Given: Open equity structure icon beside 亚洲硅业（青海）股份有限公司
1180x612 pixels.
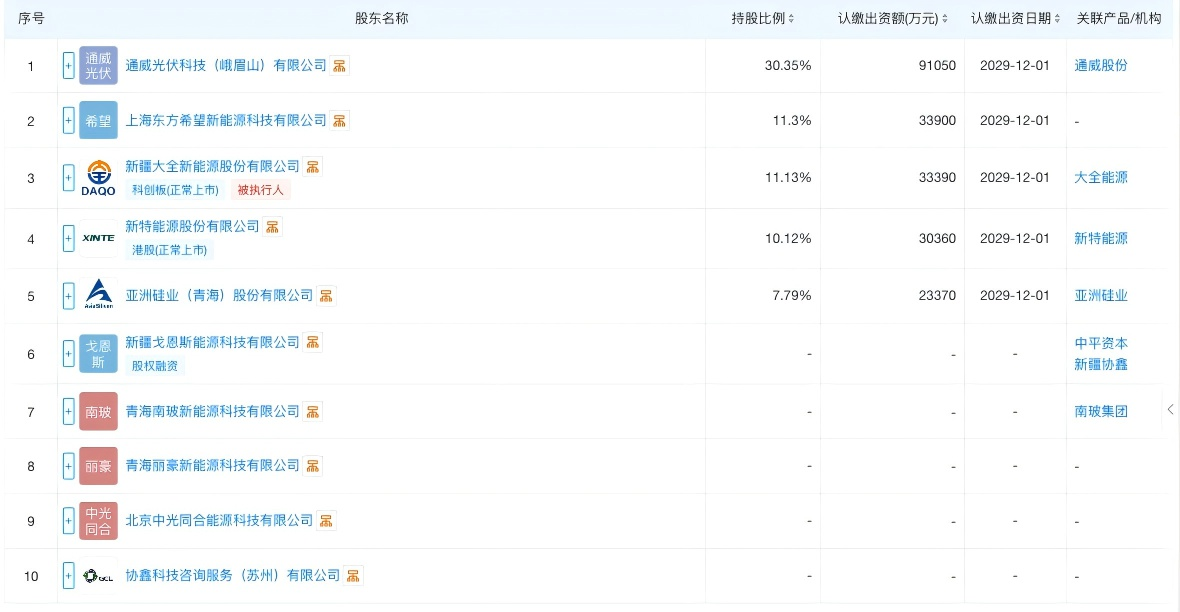Looking at the screenshot, I should 327,296.
